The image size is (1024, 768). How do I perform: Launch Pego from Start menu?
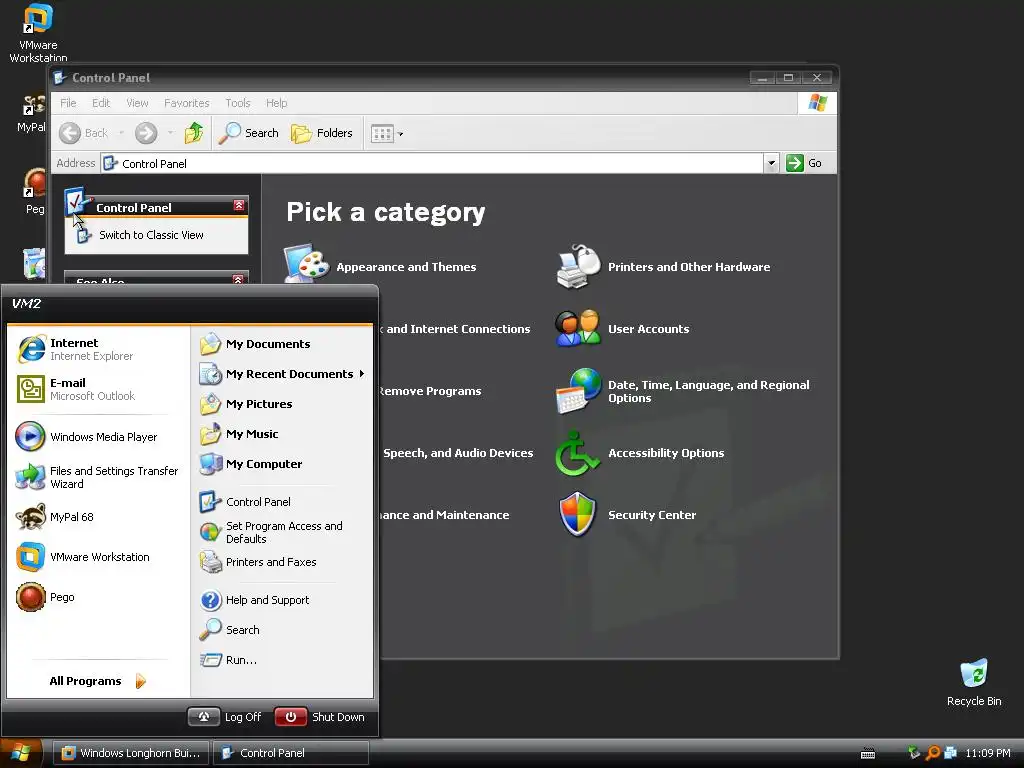98,597
